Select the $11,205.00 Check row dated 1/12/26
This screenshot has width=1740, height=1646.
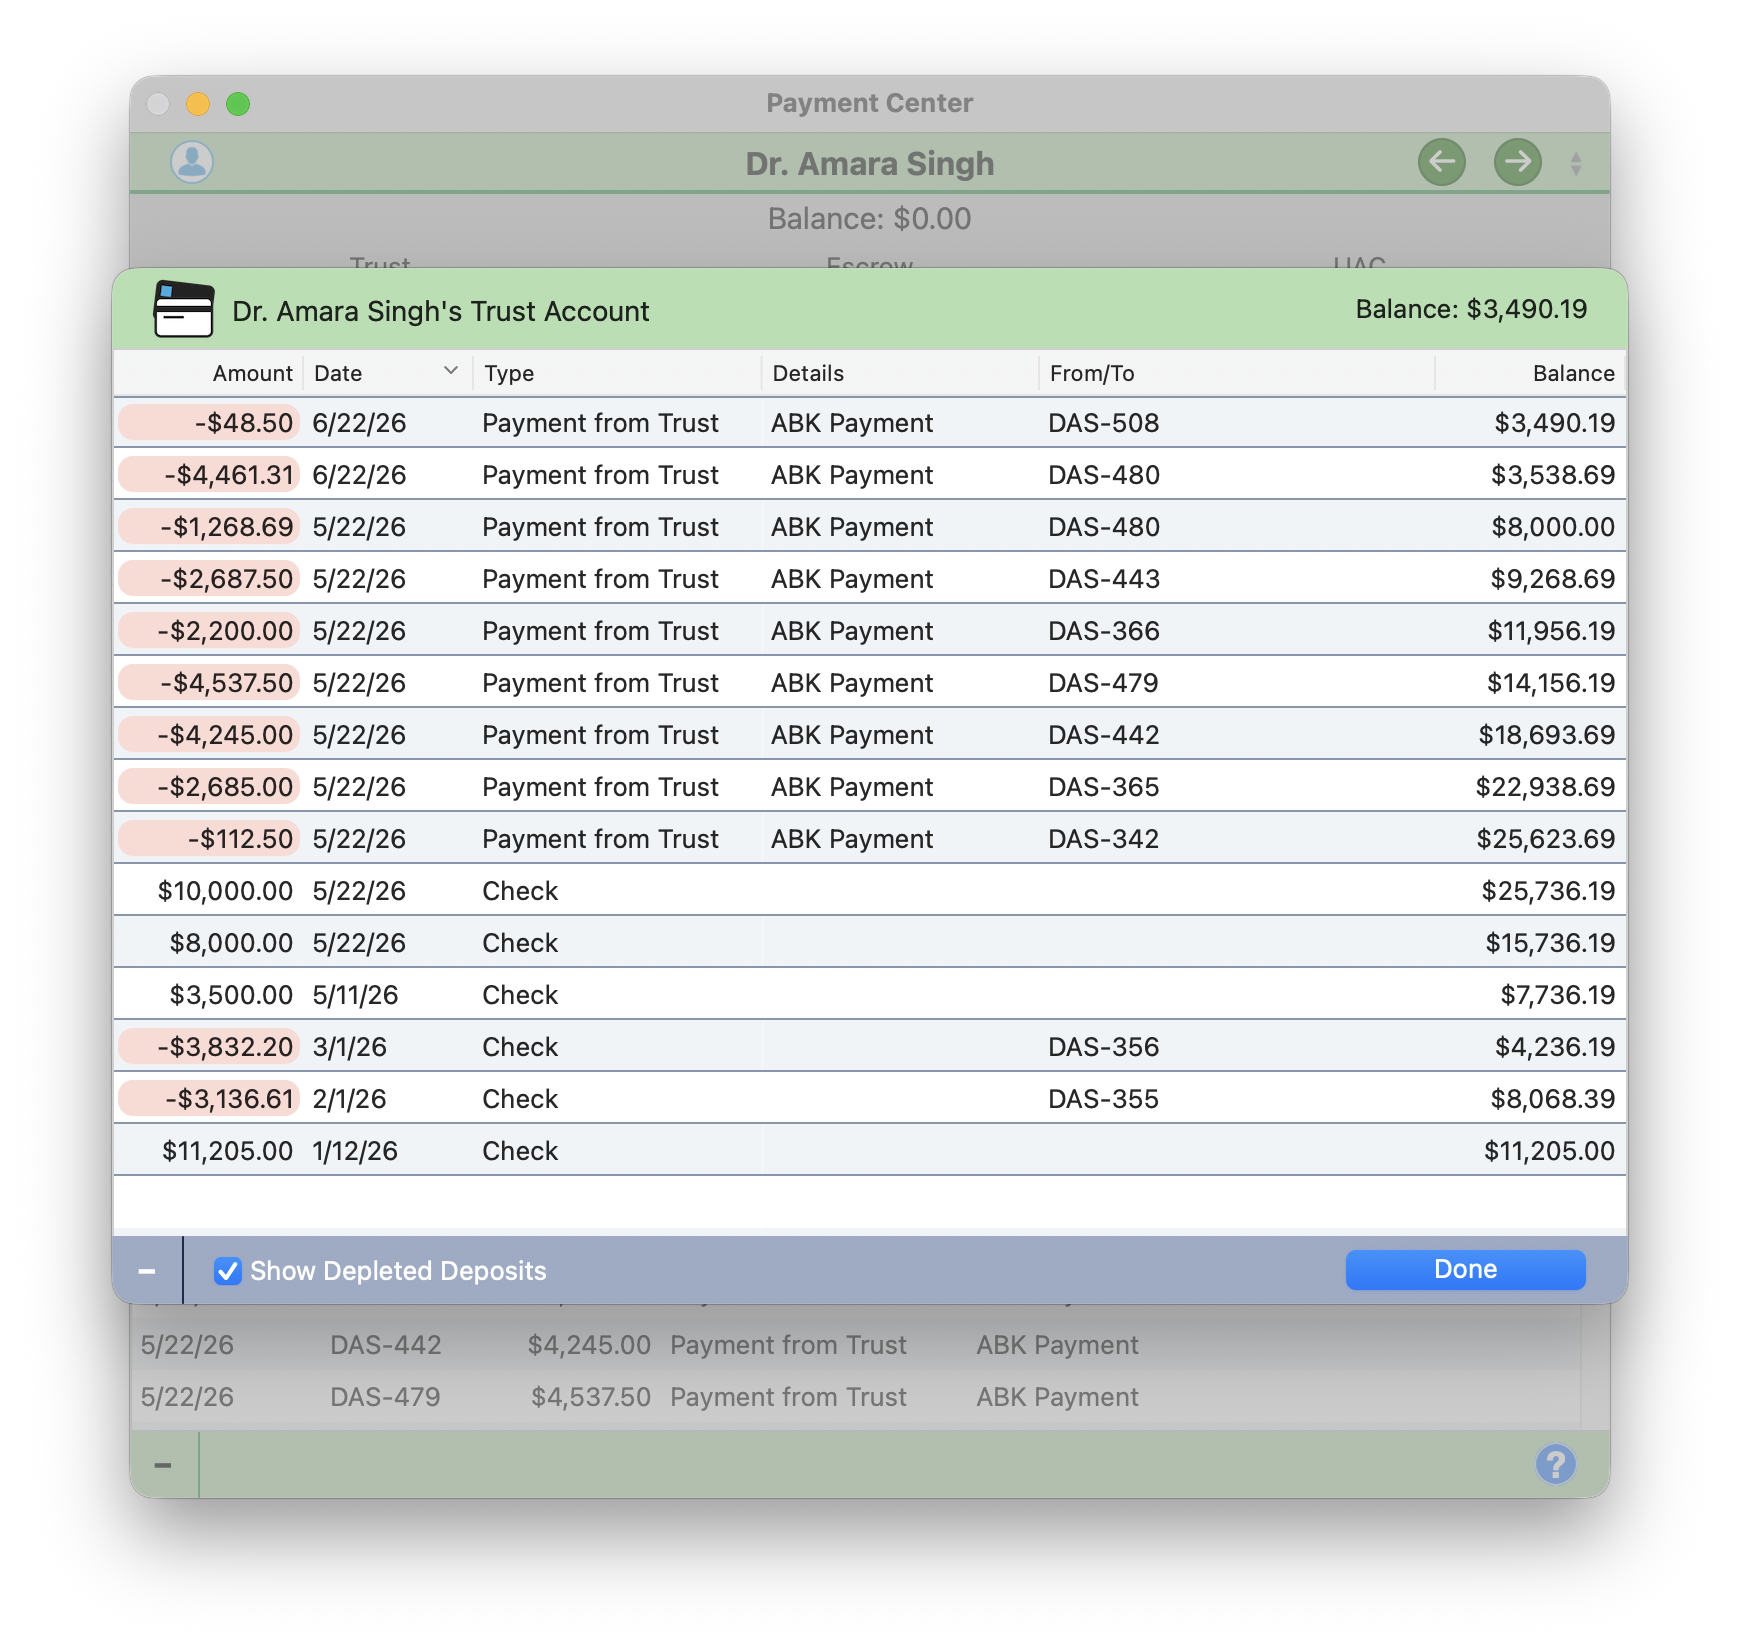[870, 1151]
